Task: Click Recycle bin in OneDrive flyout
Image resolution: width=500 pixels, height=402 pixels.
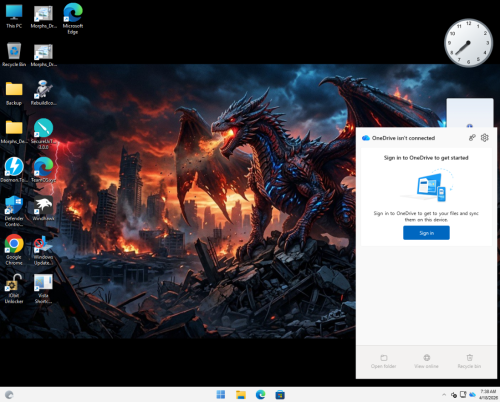Action: point(469,362)
